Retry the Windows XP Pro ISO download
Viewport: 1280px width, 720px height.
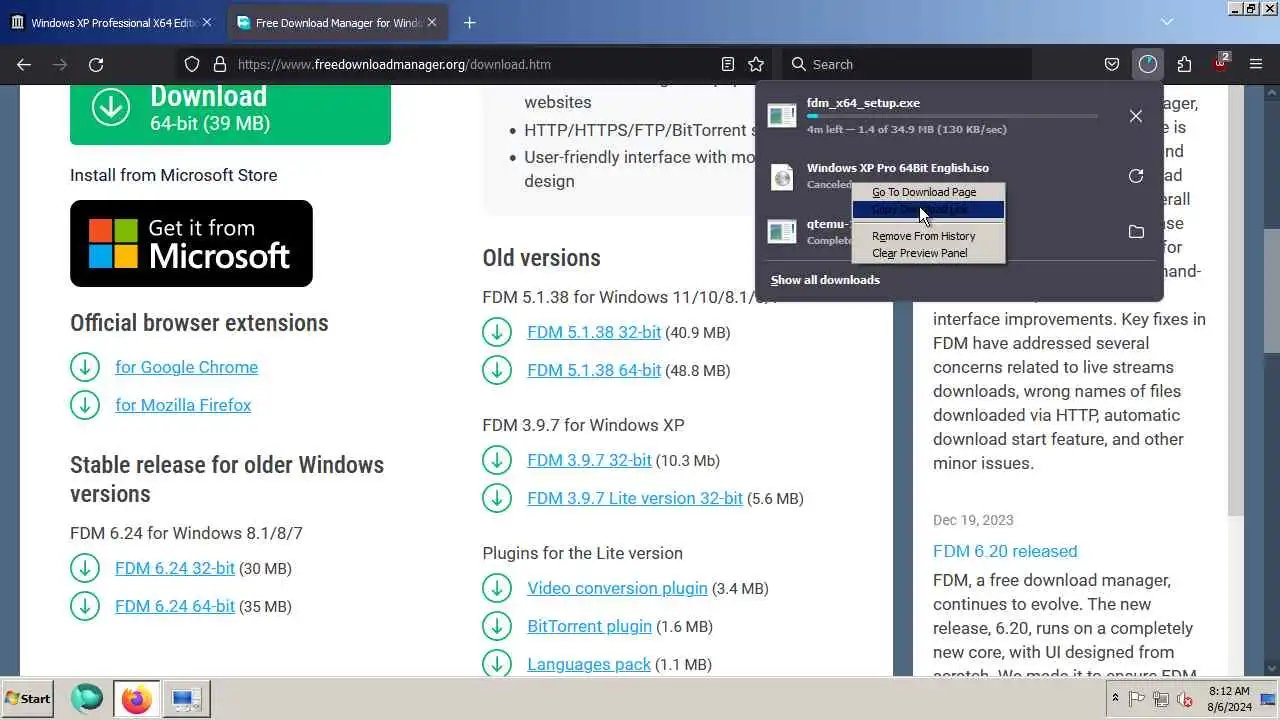click(x=1135, y=176)
